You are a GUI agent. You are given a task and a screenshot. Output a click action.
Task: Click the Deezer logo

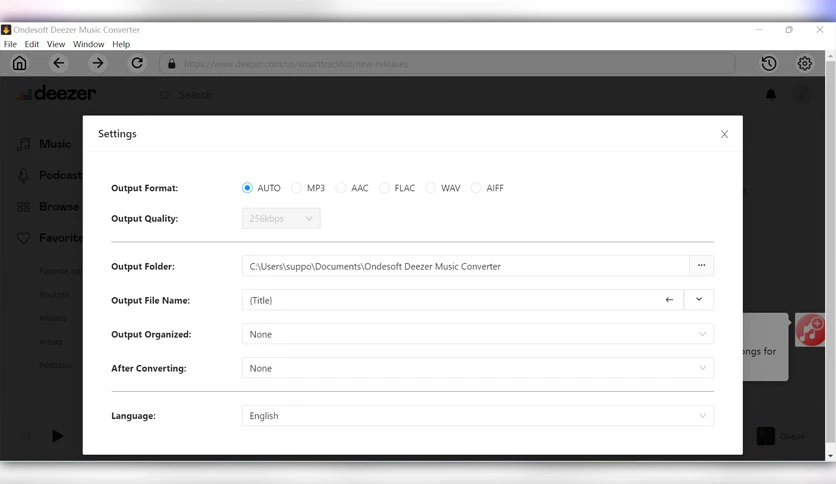[x=57, y=93]
